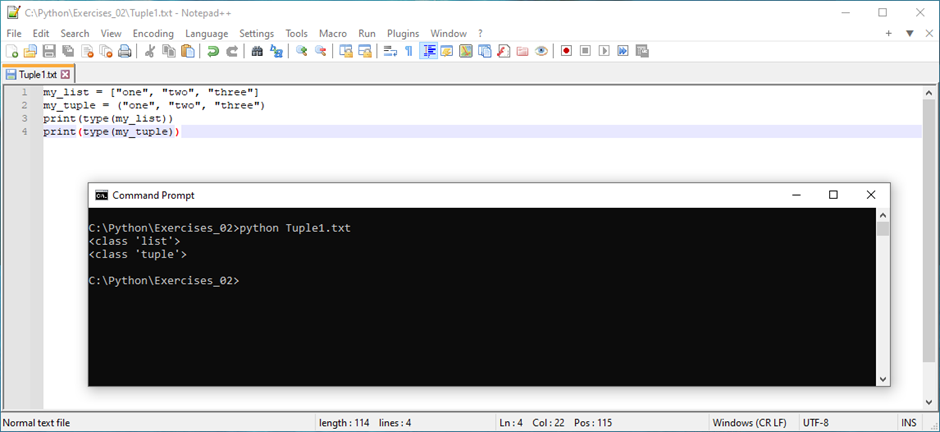Toggle INS insert mode in status bar
The width and height of the screenshot is (940, 432).
pyautogui.click(x=908, y=423)
